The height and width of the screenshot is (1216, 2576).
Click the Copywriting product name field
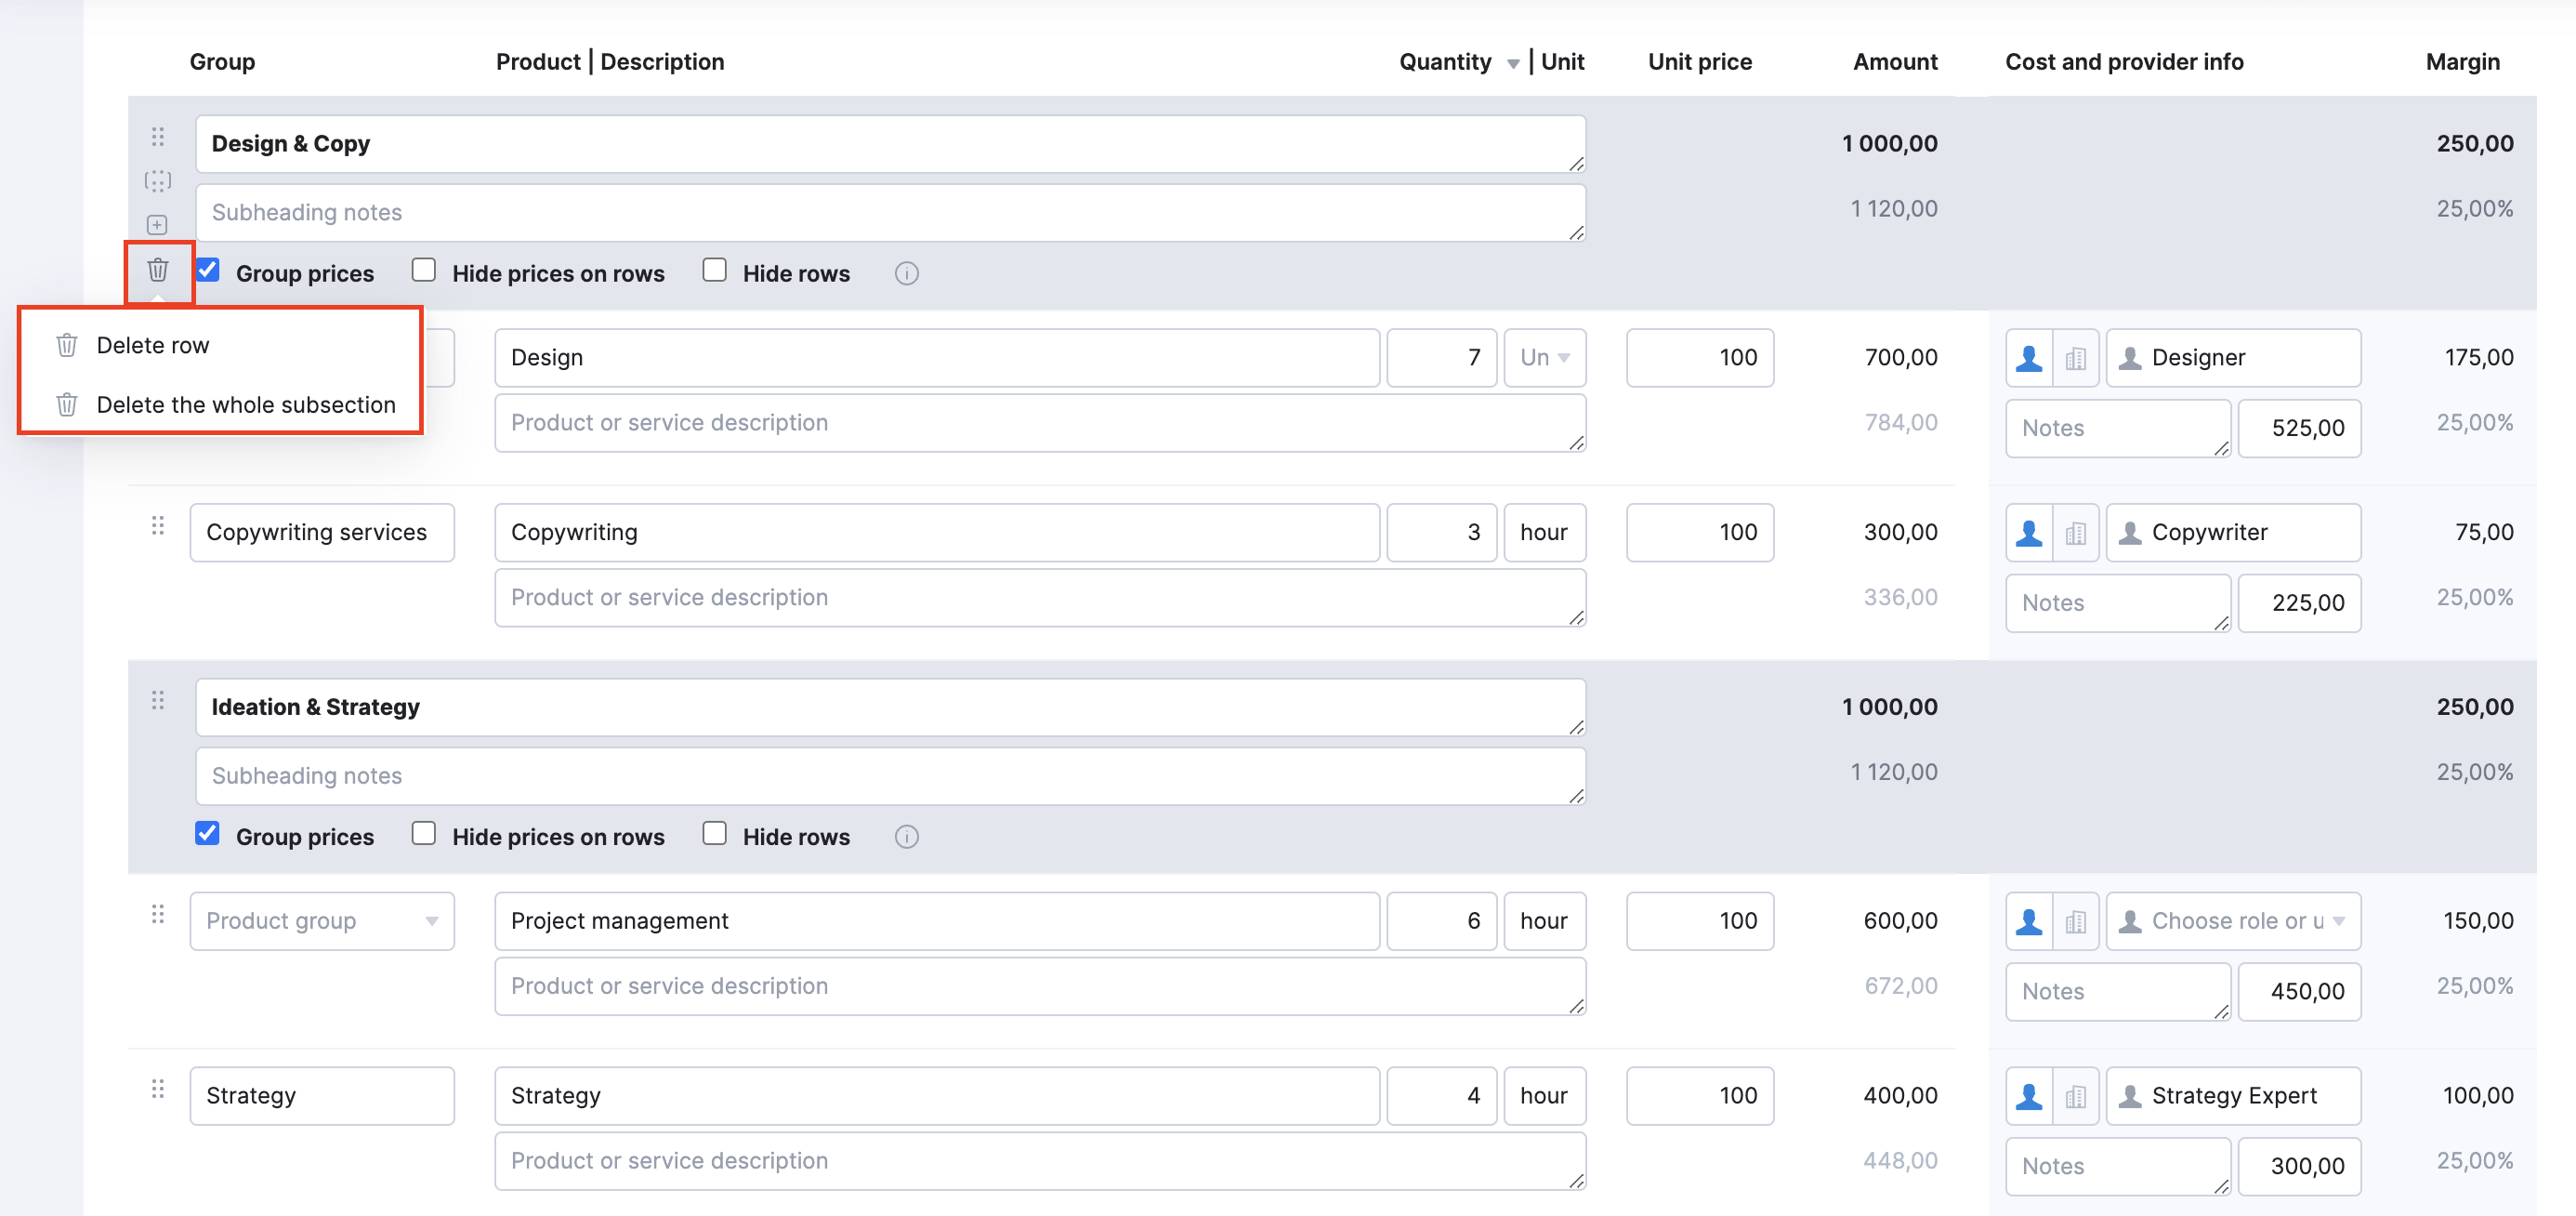coord(937,533)
